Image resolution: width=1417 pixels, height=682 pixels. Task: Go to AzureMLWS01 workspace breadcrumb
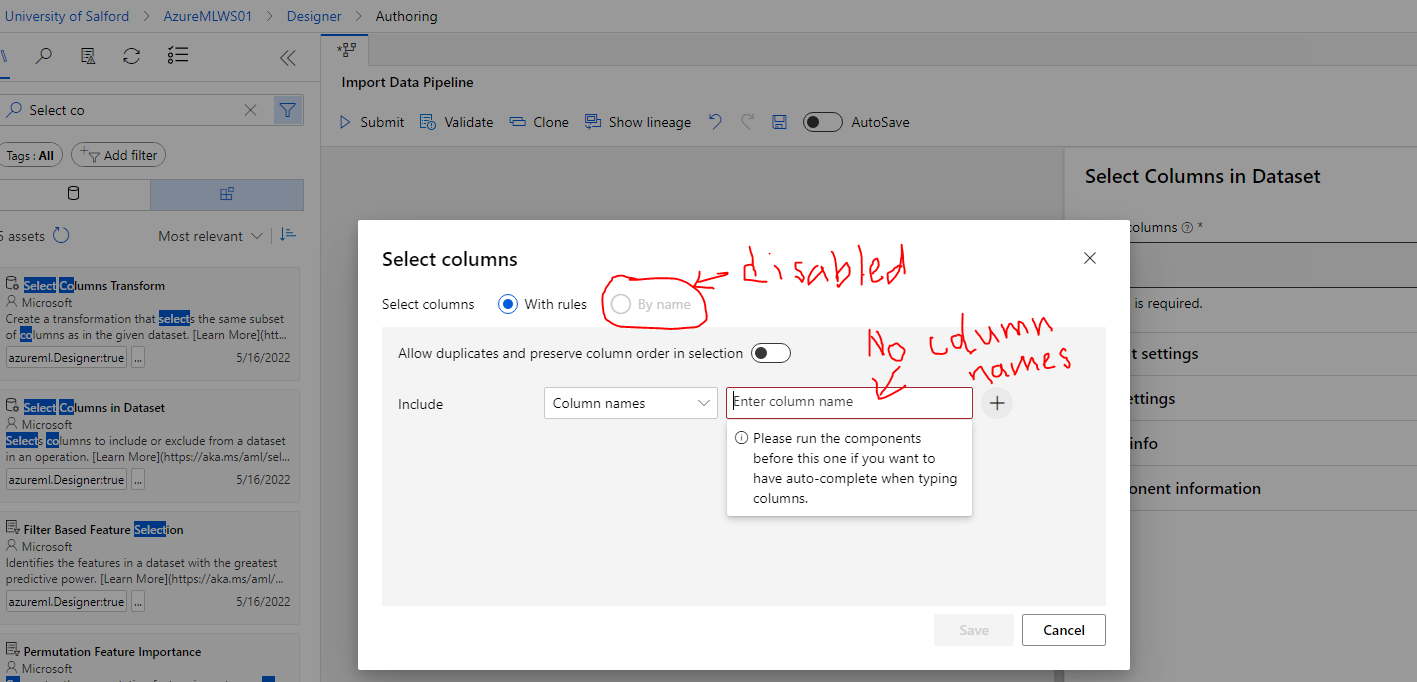(x=208, y=16)
